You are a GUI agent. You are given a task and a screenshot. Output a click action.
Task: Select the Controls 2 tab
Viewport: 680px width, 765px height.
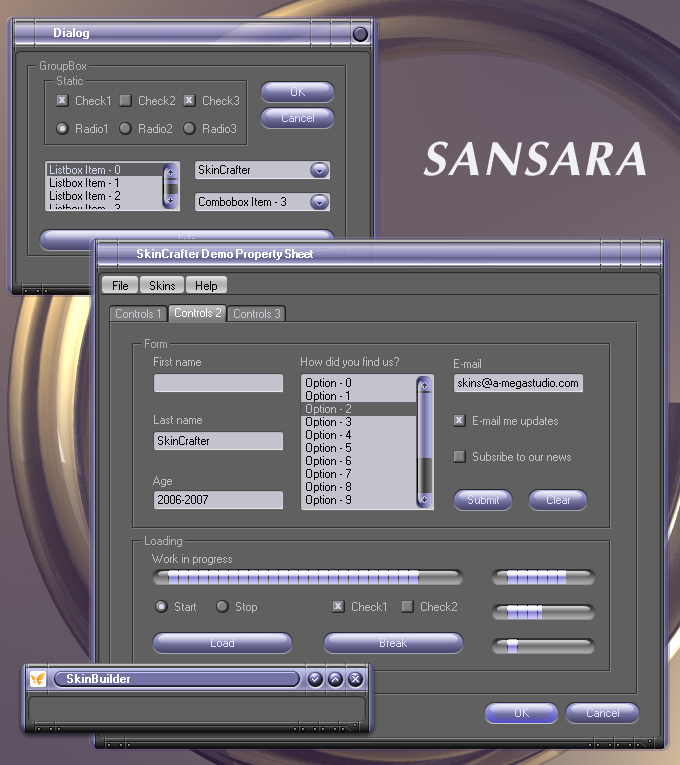coord(198,313)
